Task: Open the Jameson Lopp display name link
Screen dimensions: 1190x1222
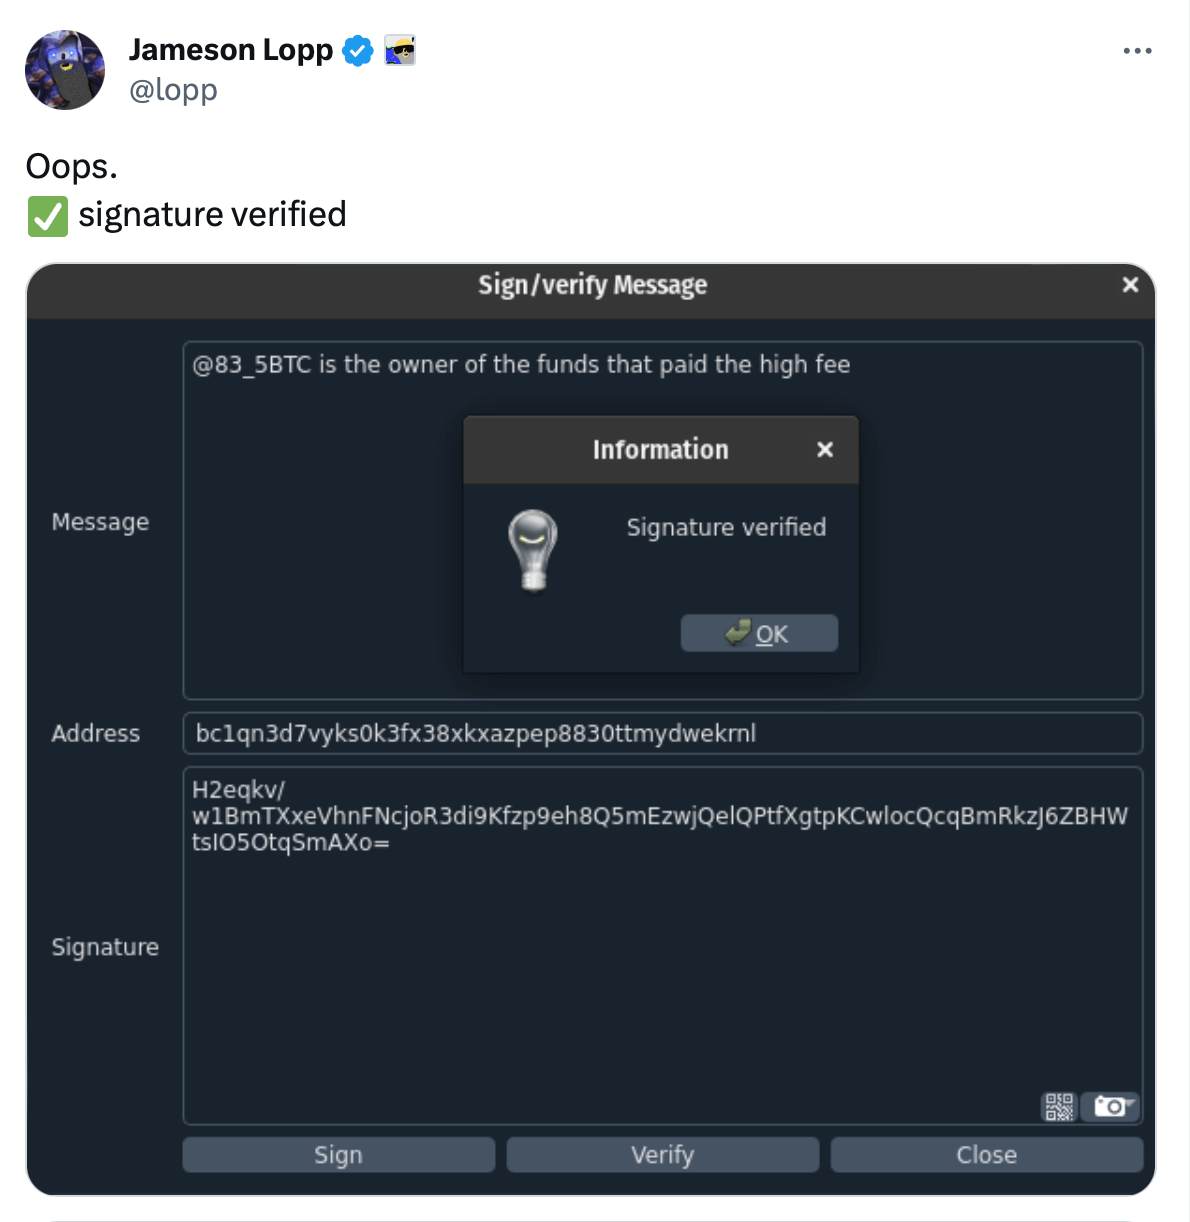Action: 231,50
